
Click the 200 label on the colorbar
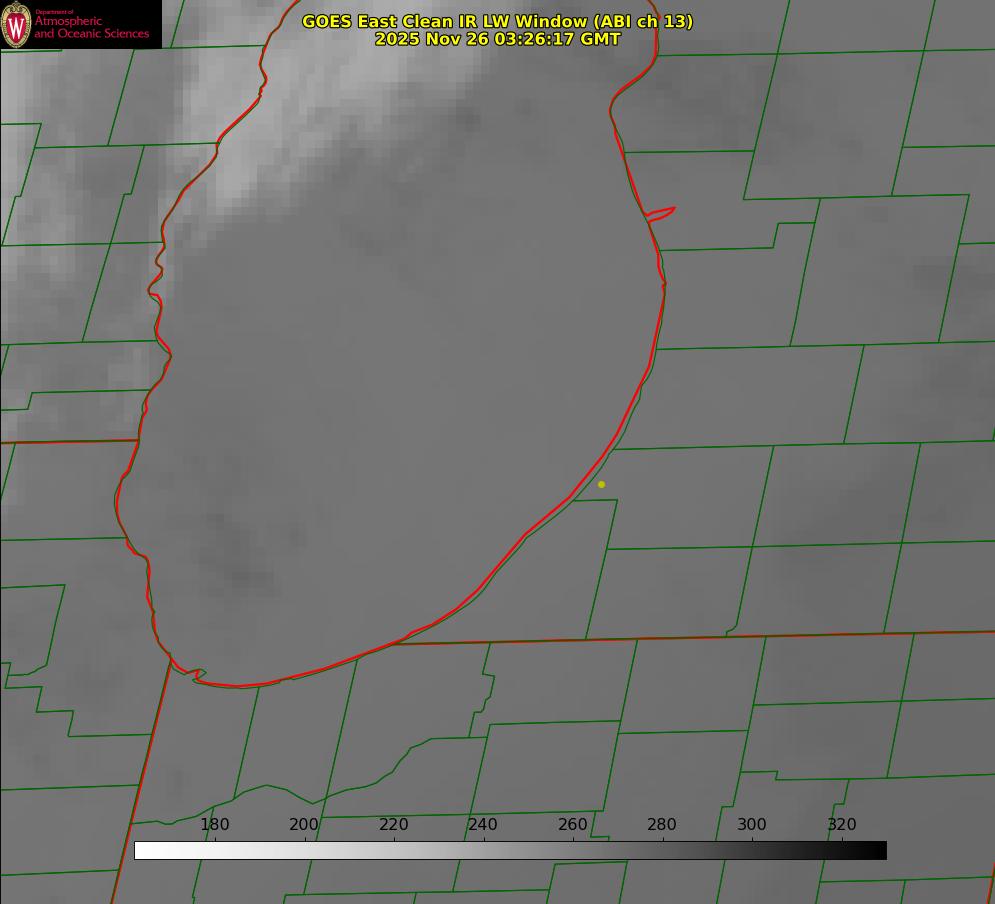click(304, 824)
